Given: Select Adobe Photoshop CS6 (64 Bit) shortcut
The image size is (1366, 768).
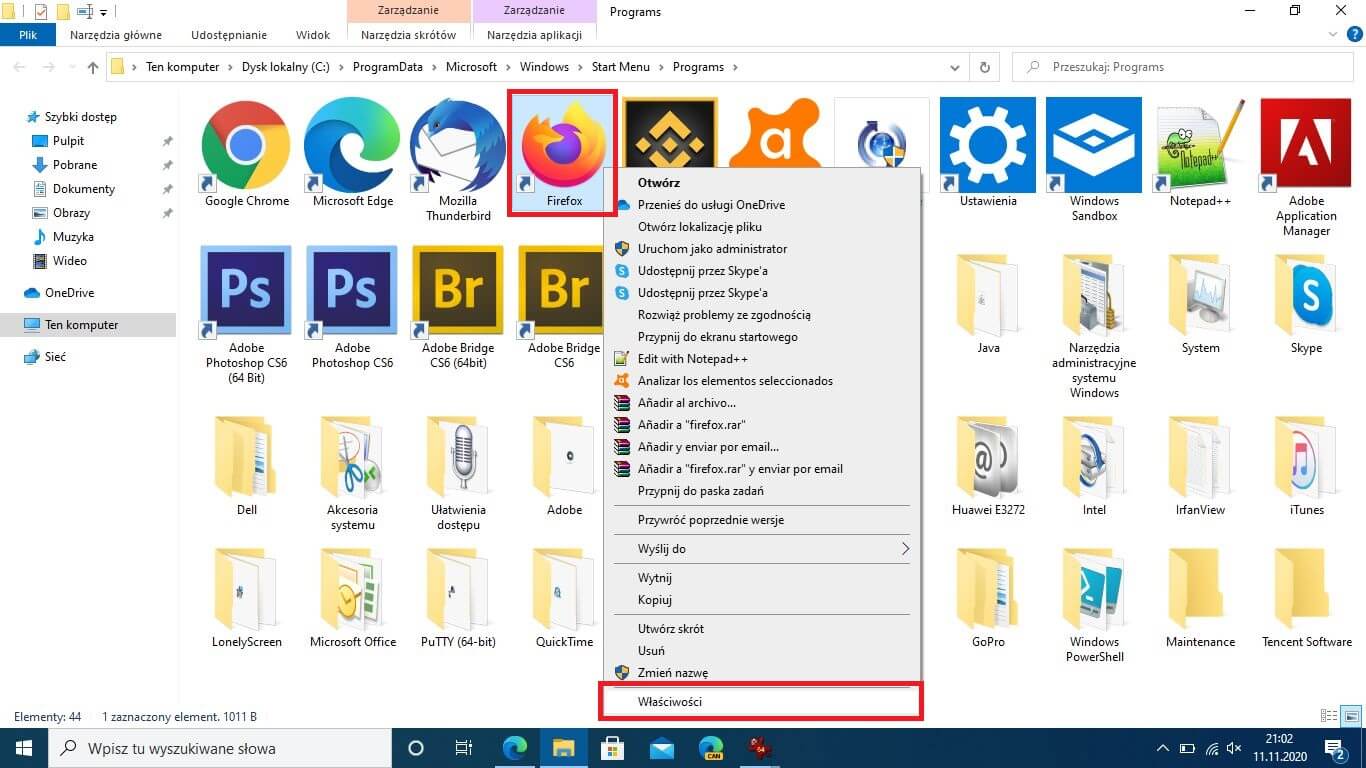Looking at the screenshot, I should 246,292.
